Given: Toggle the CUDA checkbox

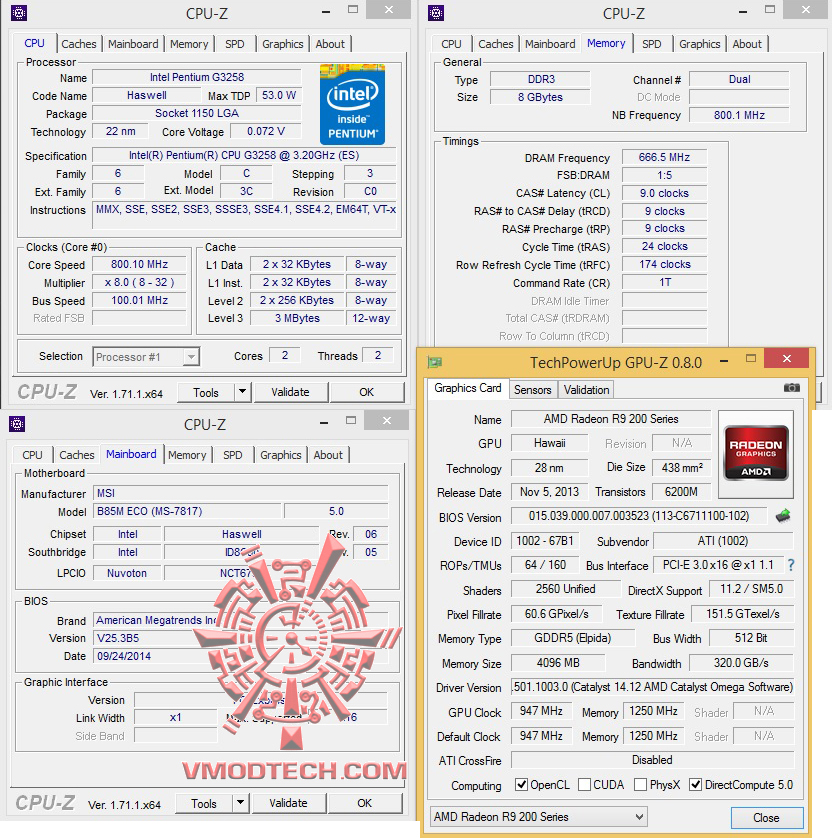Looking at the screenshot, I should (584, 785).
